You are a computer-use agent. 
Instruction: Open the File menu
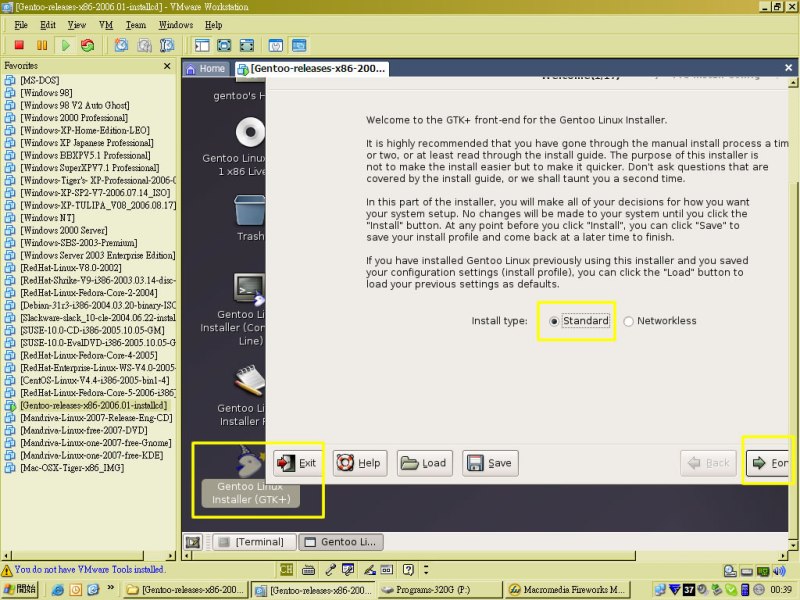pyautogui.click(x=21, y=25)
